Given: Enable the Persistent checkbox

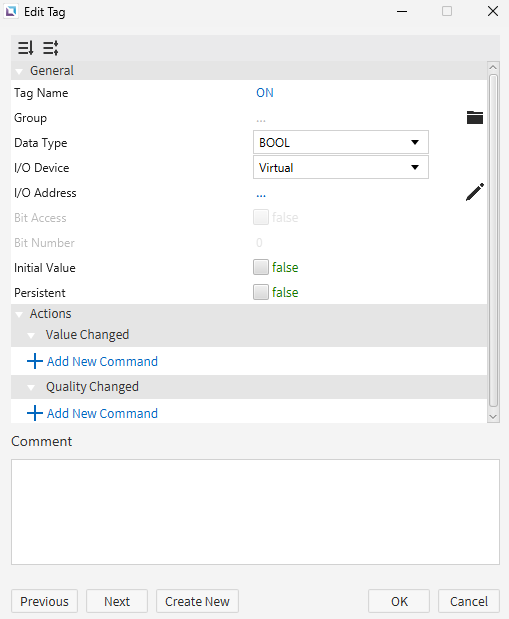Looking at the screenshot, I should (261, 293).
